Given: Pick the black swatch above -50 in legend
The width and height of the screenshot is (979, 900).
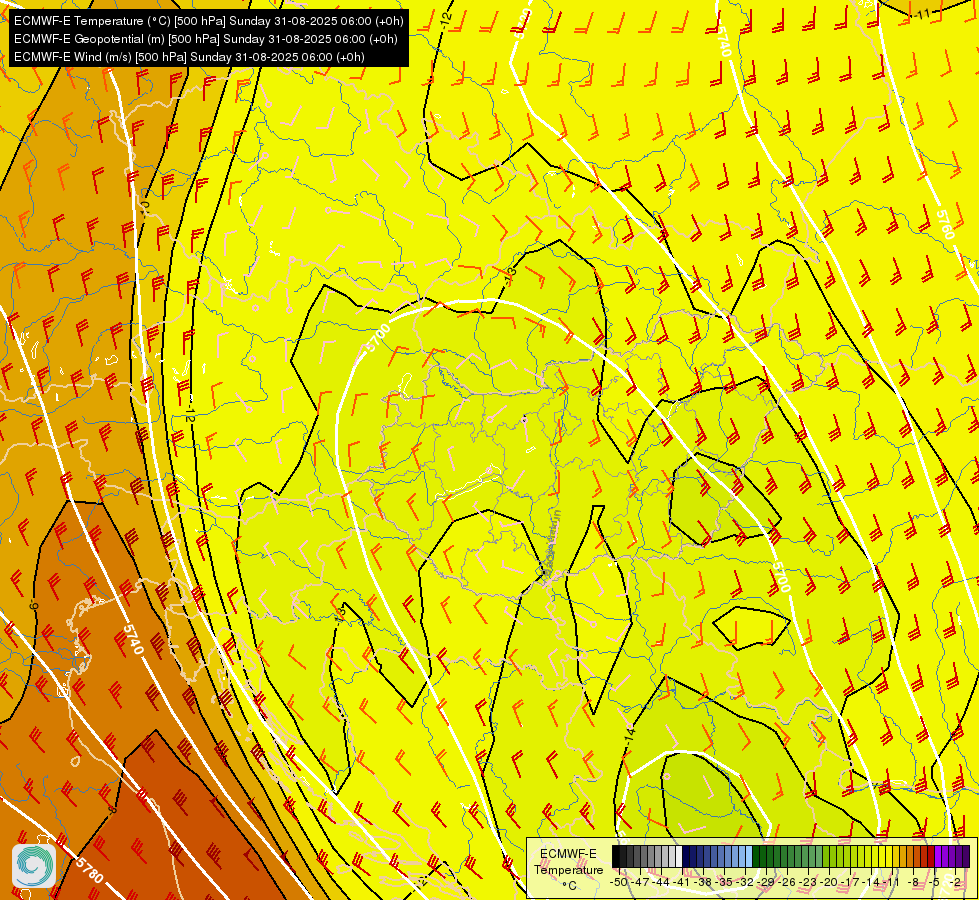Looking at the screenshot, I should [x=616, y=857].
